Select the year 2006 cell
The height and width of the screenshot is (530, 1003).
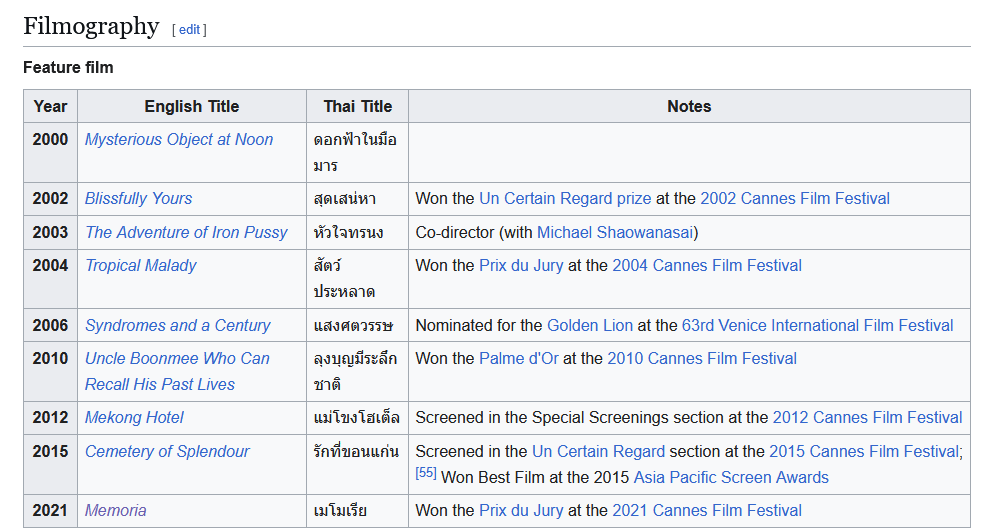pos(51,325)
